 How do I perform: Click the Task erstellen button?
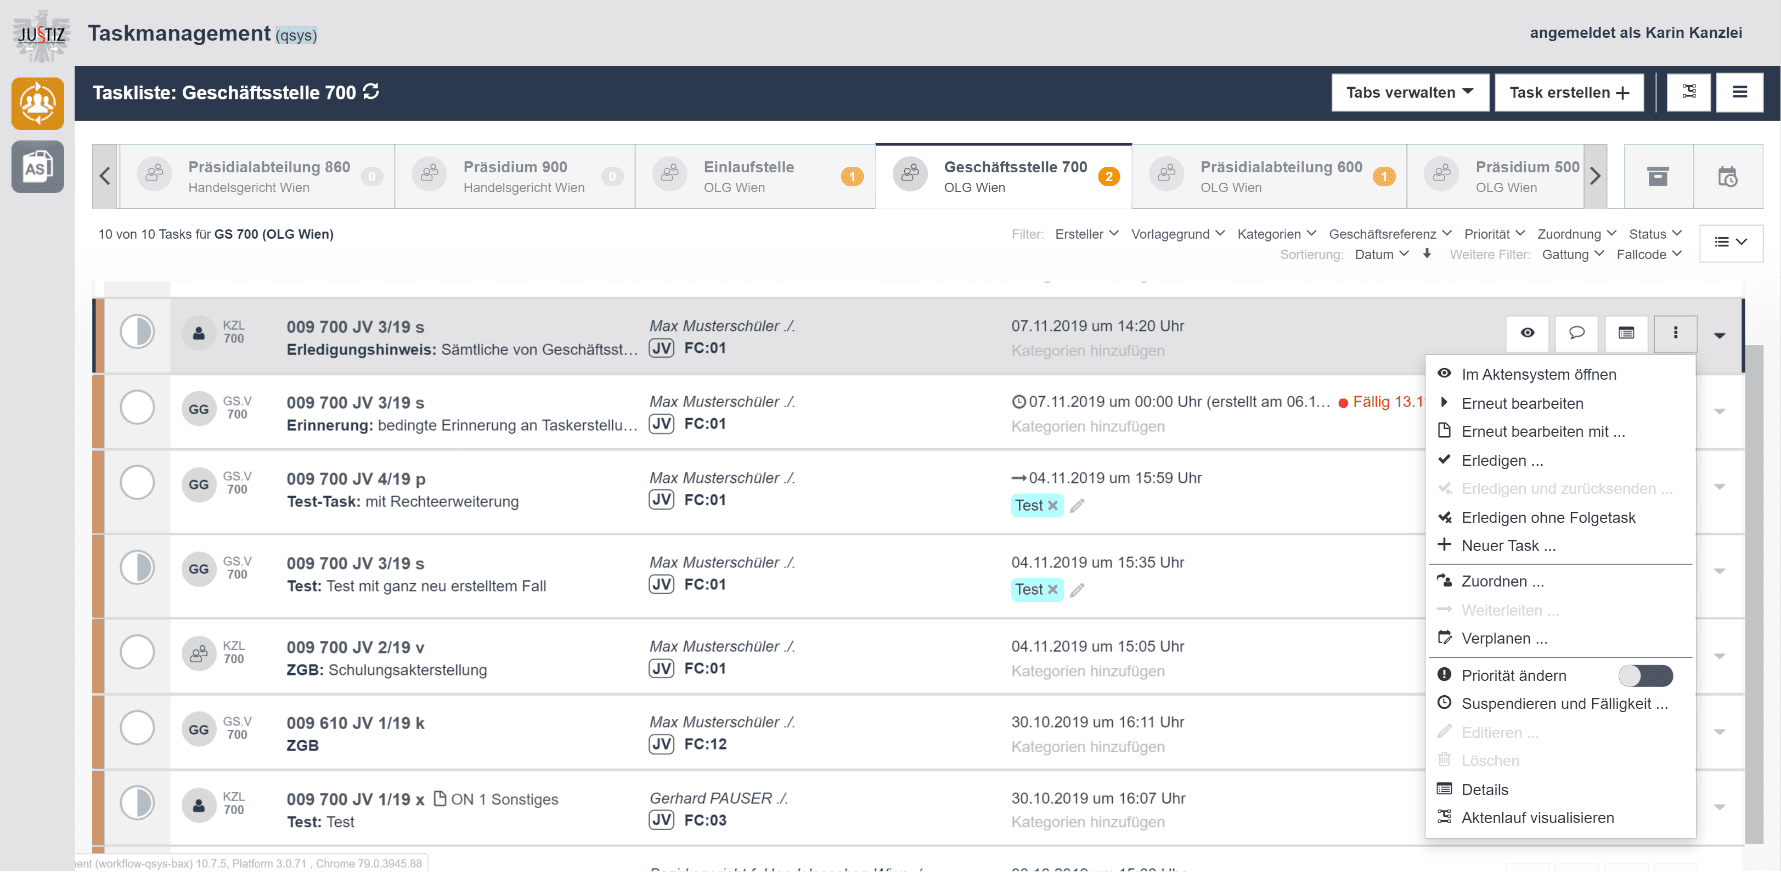point(1568,92)
